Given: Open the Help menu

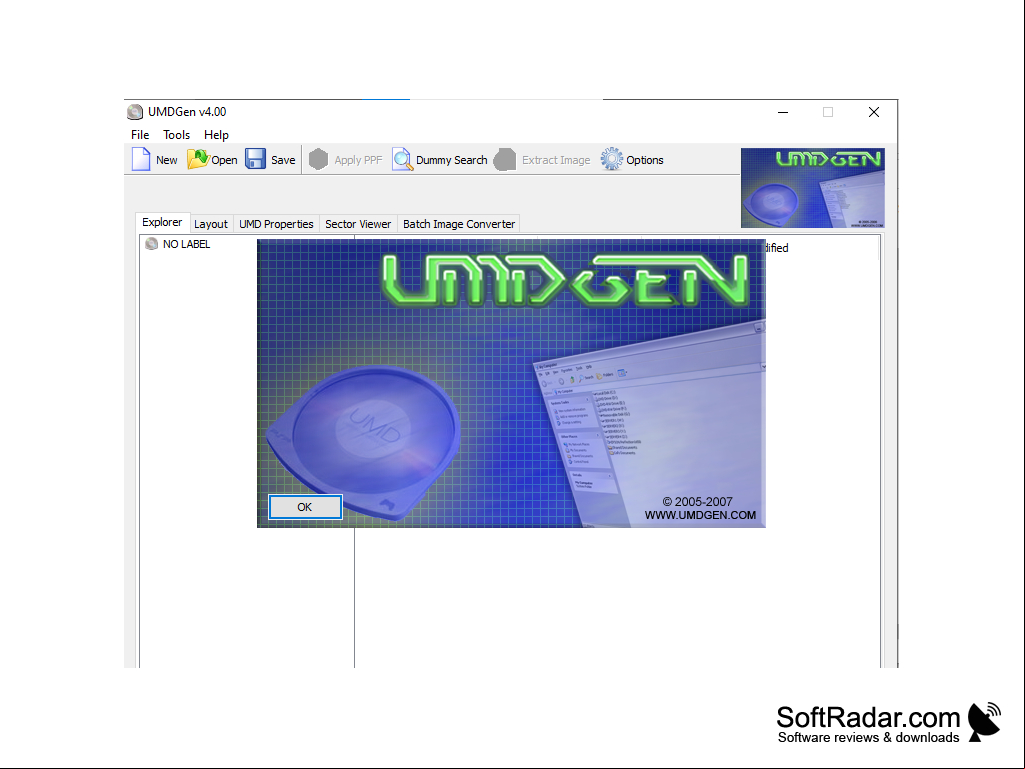Looking at the screenshot, I should (216, 135).
